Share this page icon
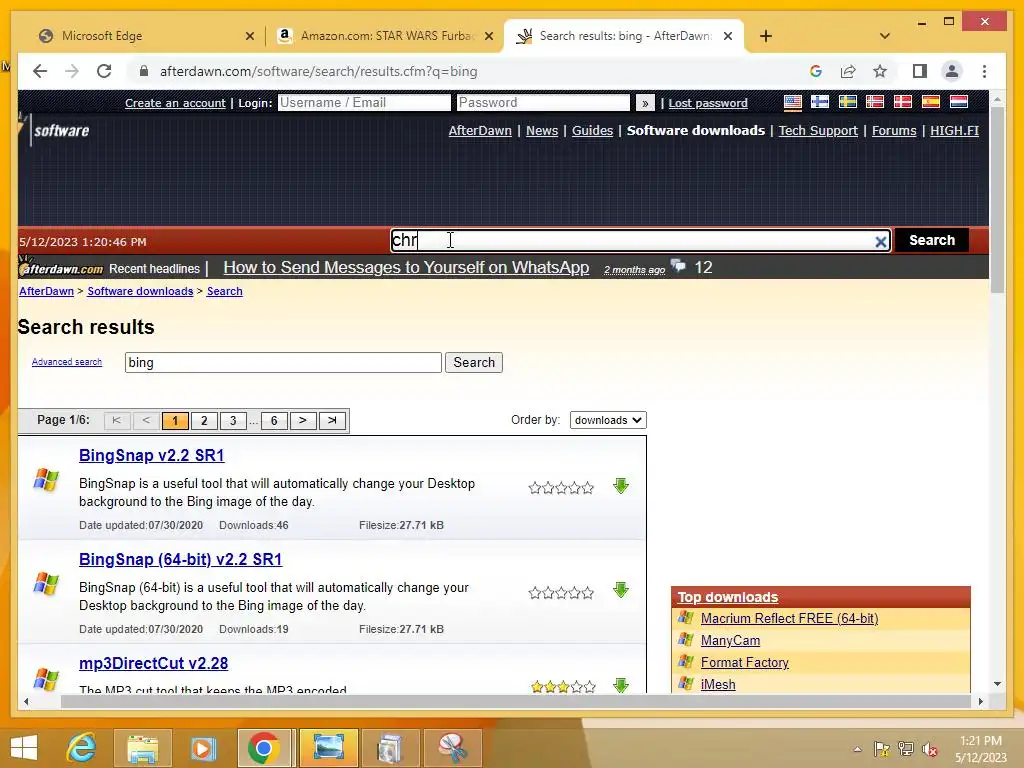Screen dimensions: 1024x768 [848, 71]
